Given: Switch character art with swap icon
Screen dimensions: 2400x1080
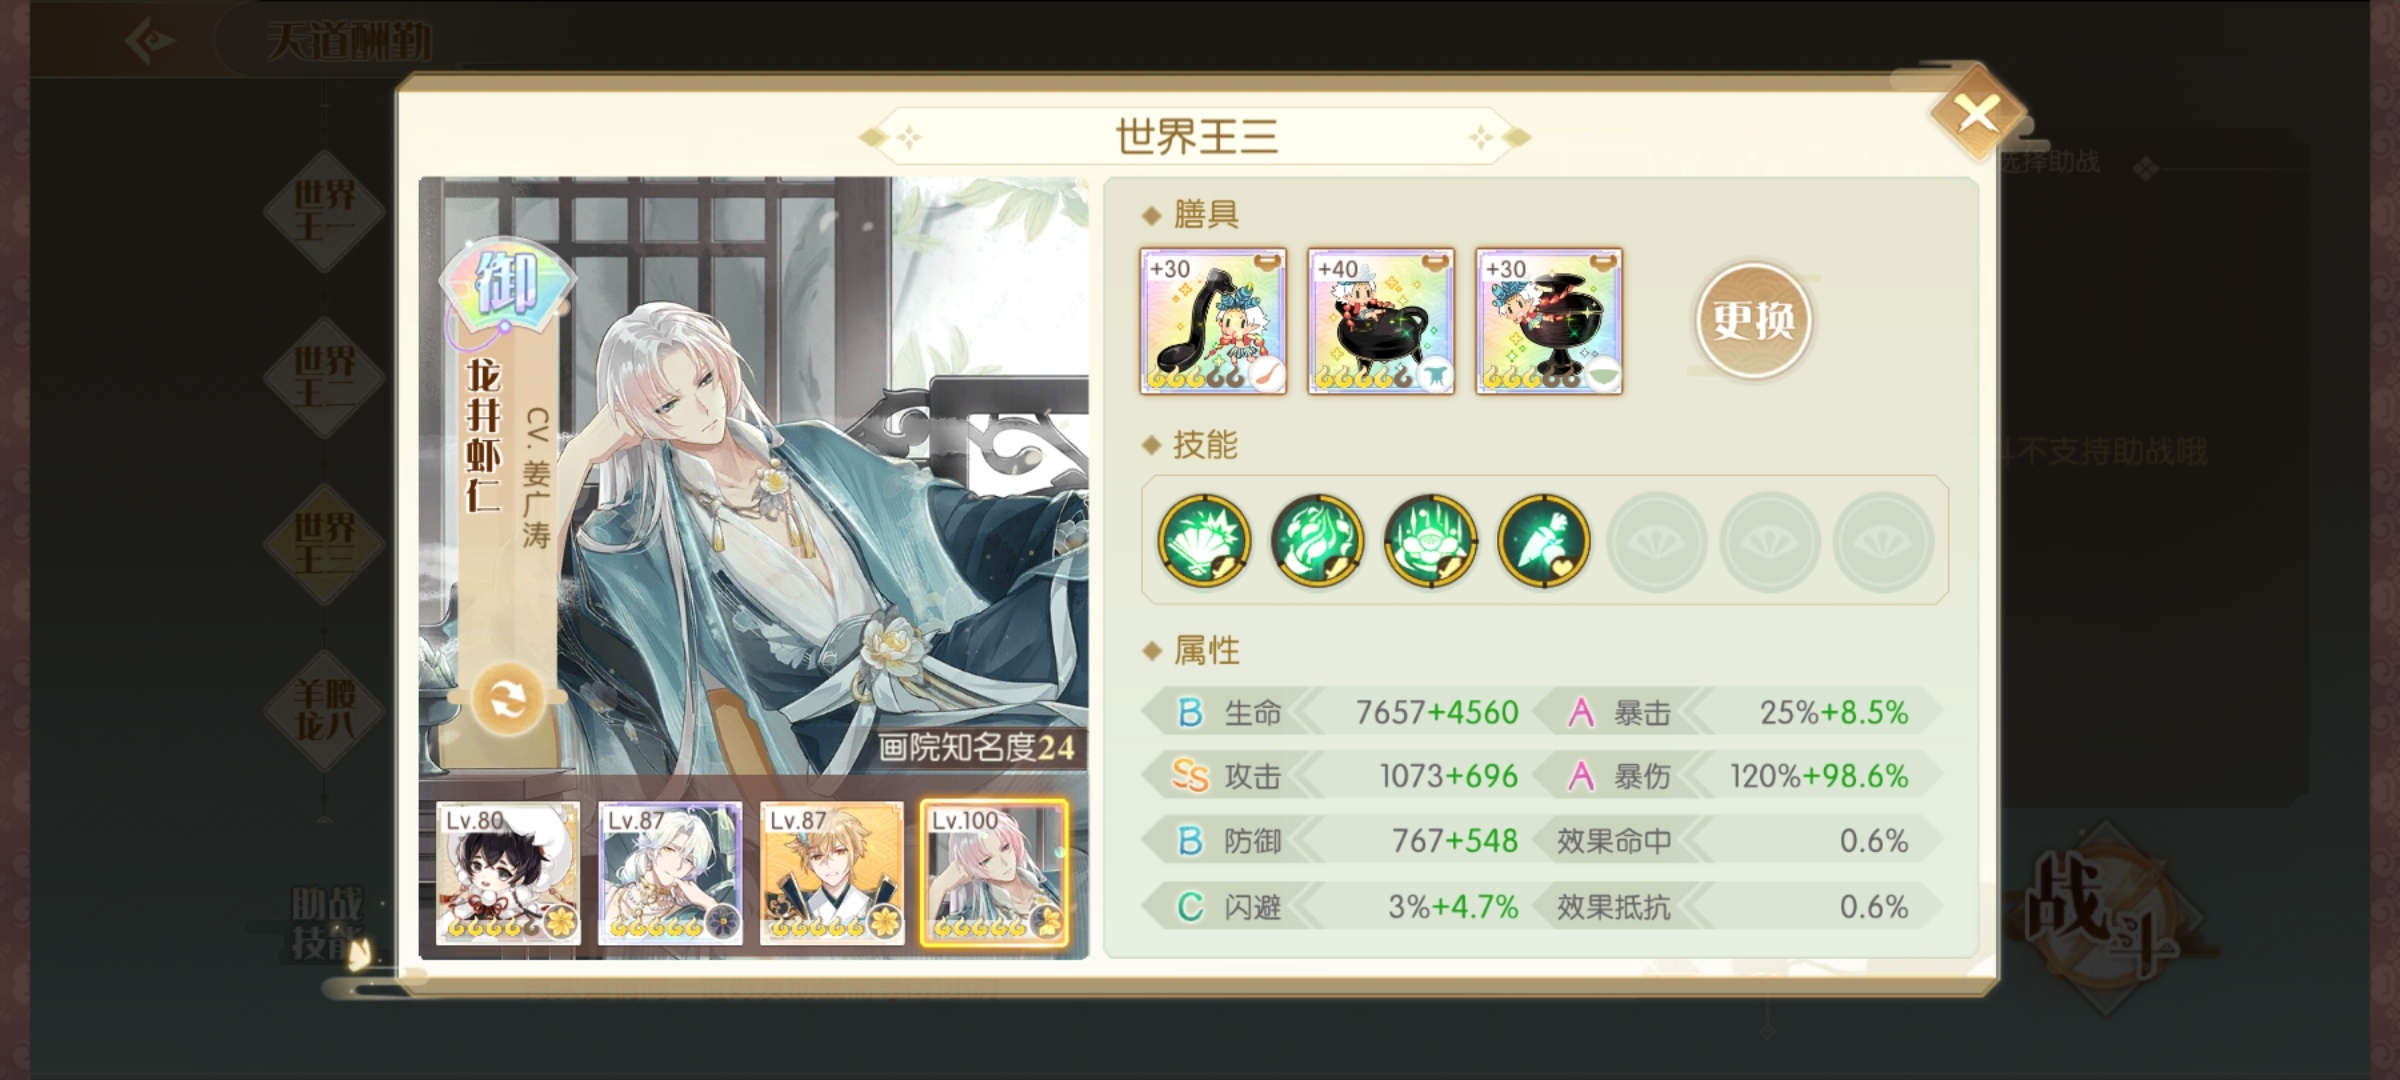Looking at the screenshot, I should (x=508, y=699).
